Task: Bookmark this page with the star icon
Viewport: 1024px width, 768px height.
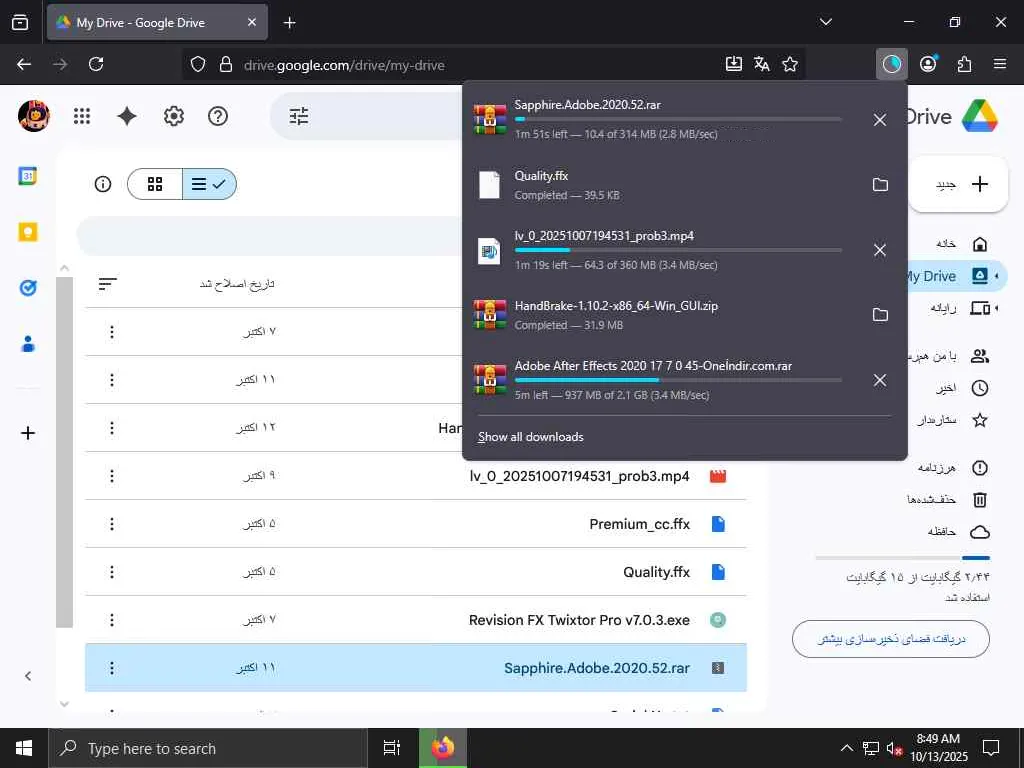Action: pos(790,64)
